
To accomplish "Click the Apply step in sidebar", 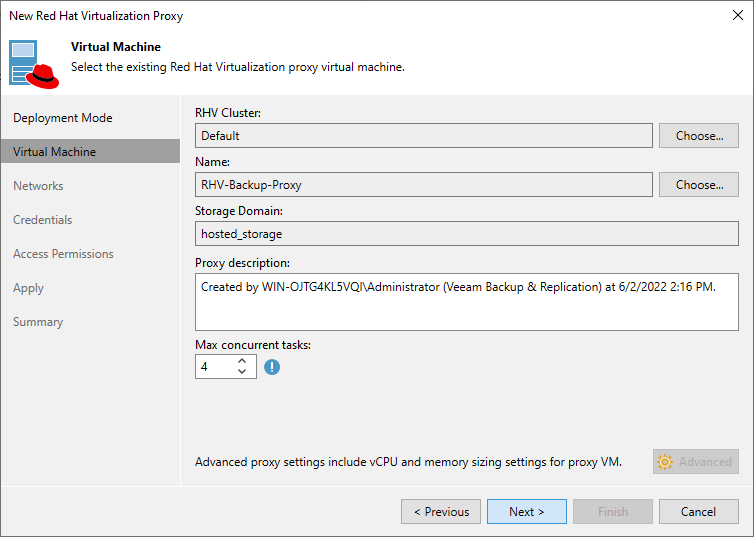I will coord(28,288).
